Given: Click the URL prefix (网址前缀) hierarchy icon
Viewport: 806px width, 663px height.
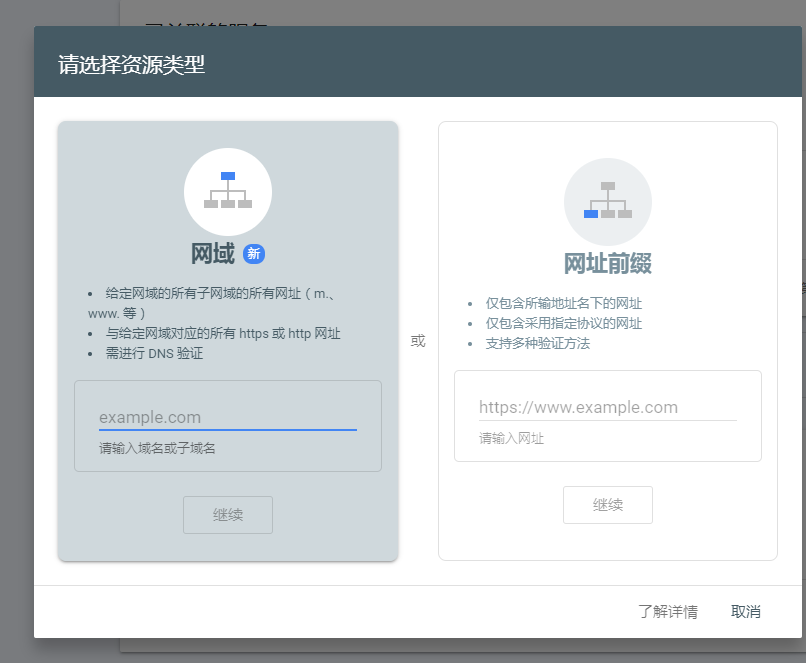Looking at the screenshot, I should point(607,201).
